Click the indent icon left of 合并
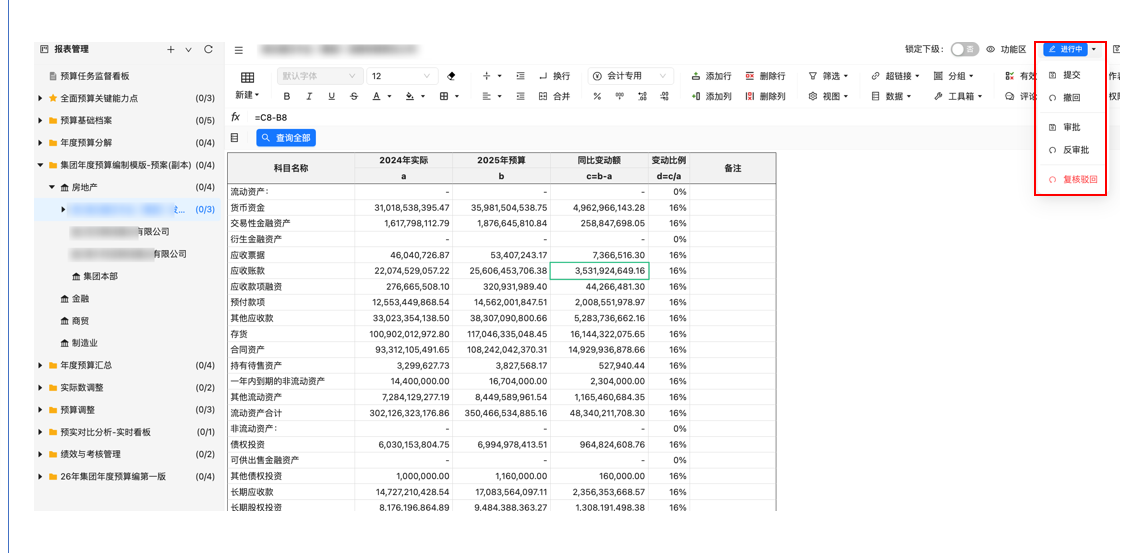The height and width of the screenshot is (553, 1144). click(520, 96)
